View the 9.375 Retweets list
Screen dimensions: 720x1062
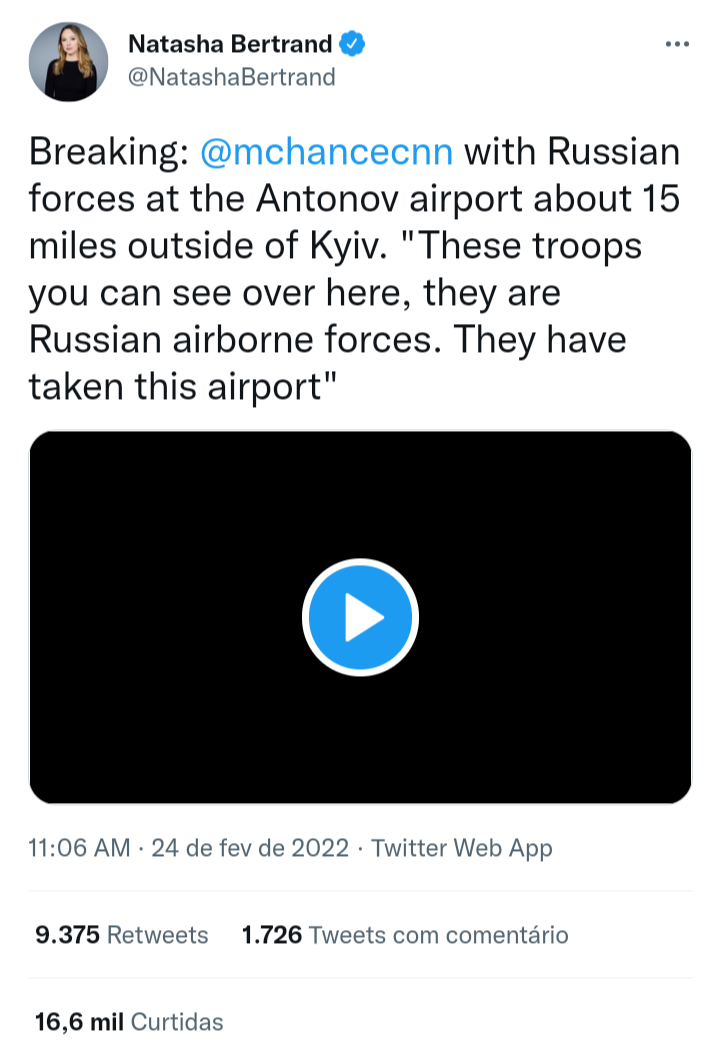click(121, 935)
